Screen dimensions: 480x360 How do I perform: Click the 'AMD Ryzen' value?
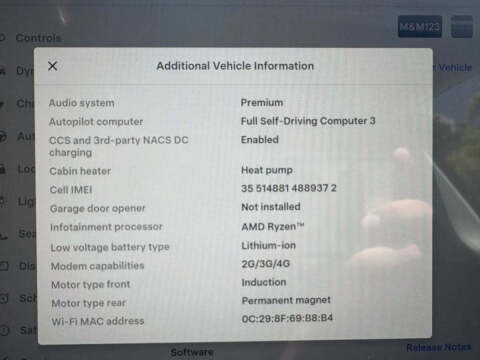pos(273,226)
